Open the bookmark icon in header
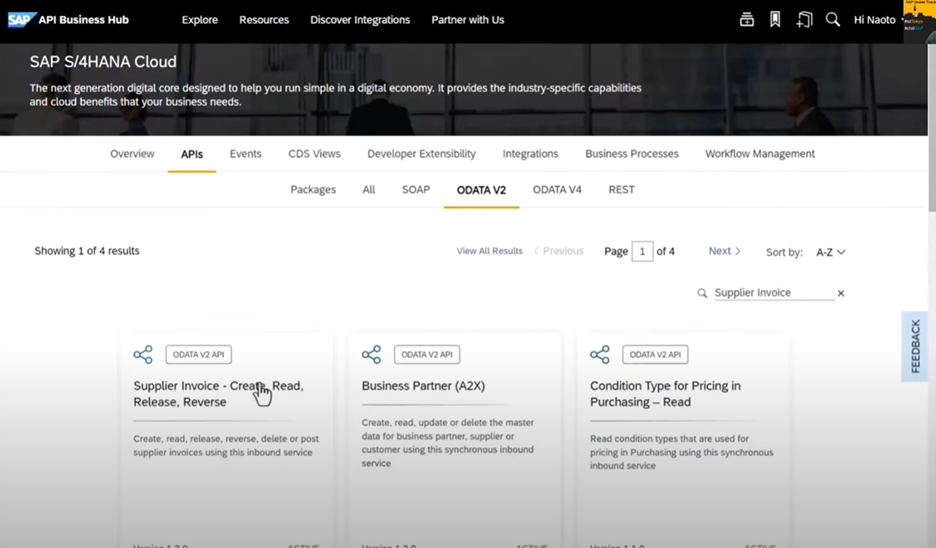 tap(775, 20)
